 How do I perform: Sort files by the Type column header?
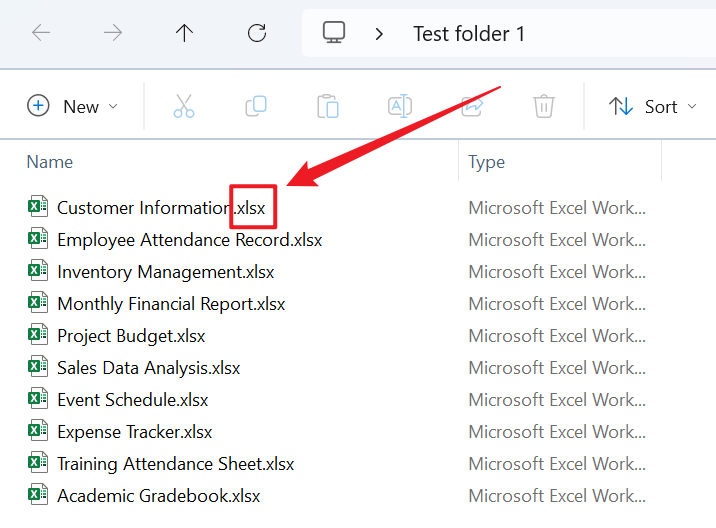(x=487, y=161)
